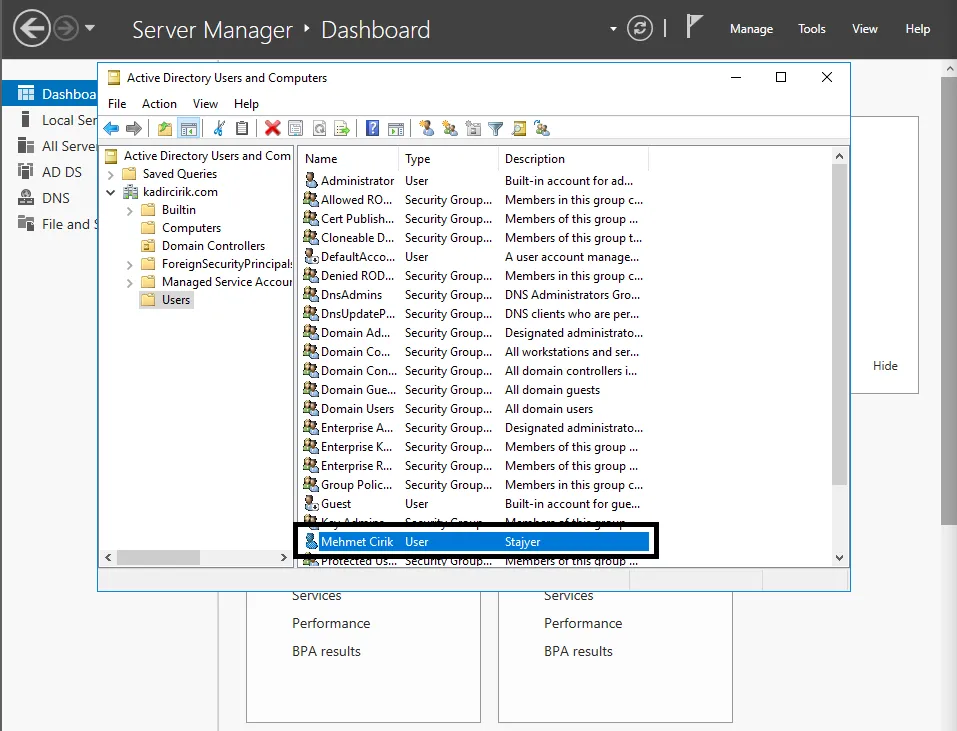Open Help with blue question mark icon
Screen dimensions: 957x731
[x=372, y=129]
